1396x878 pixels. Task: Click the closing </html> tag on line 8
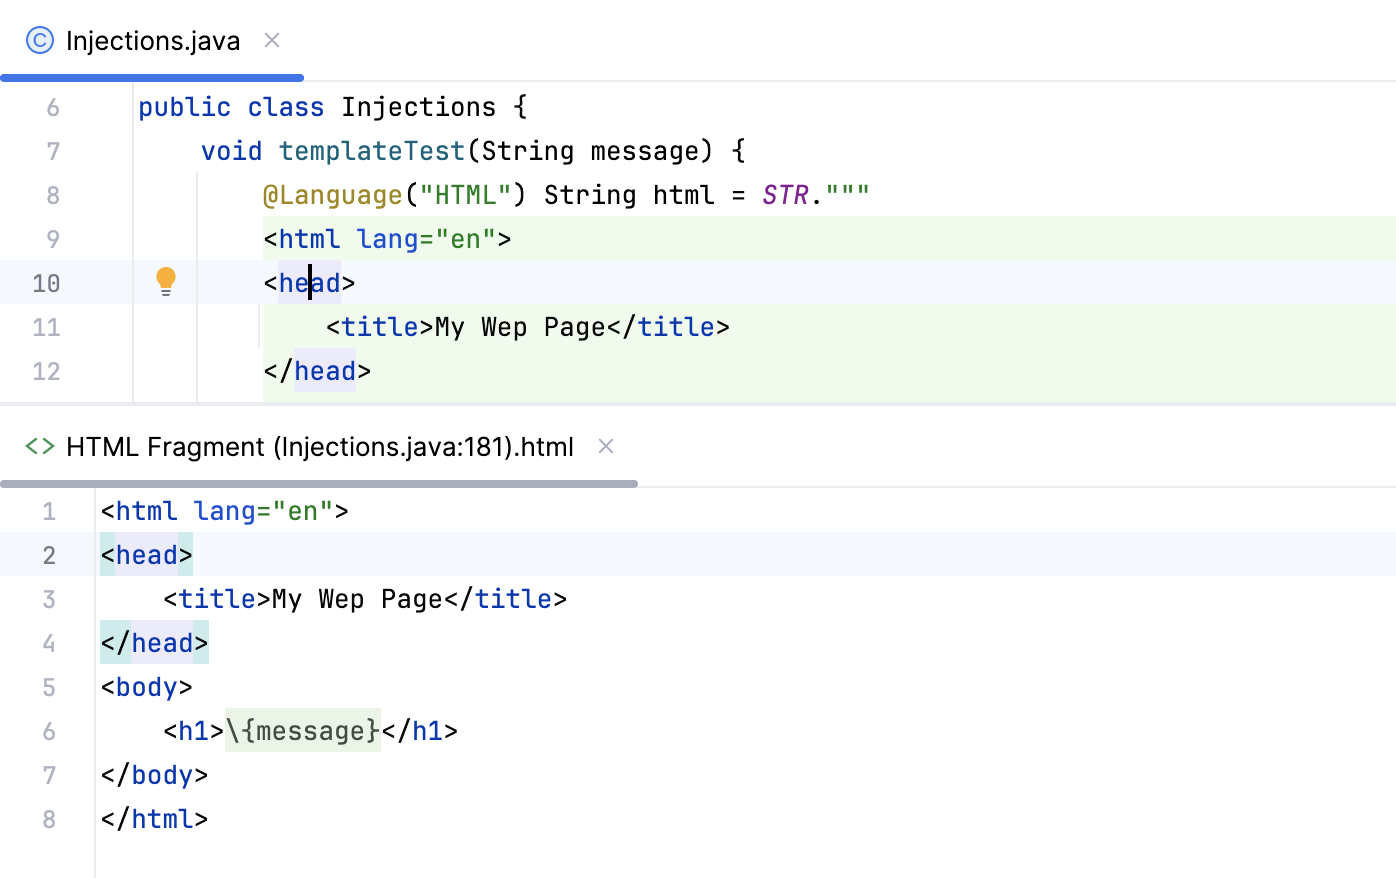tap(153, 819)
